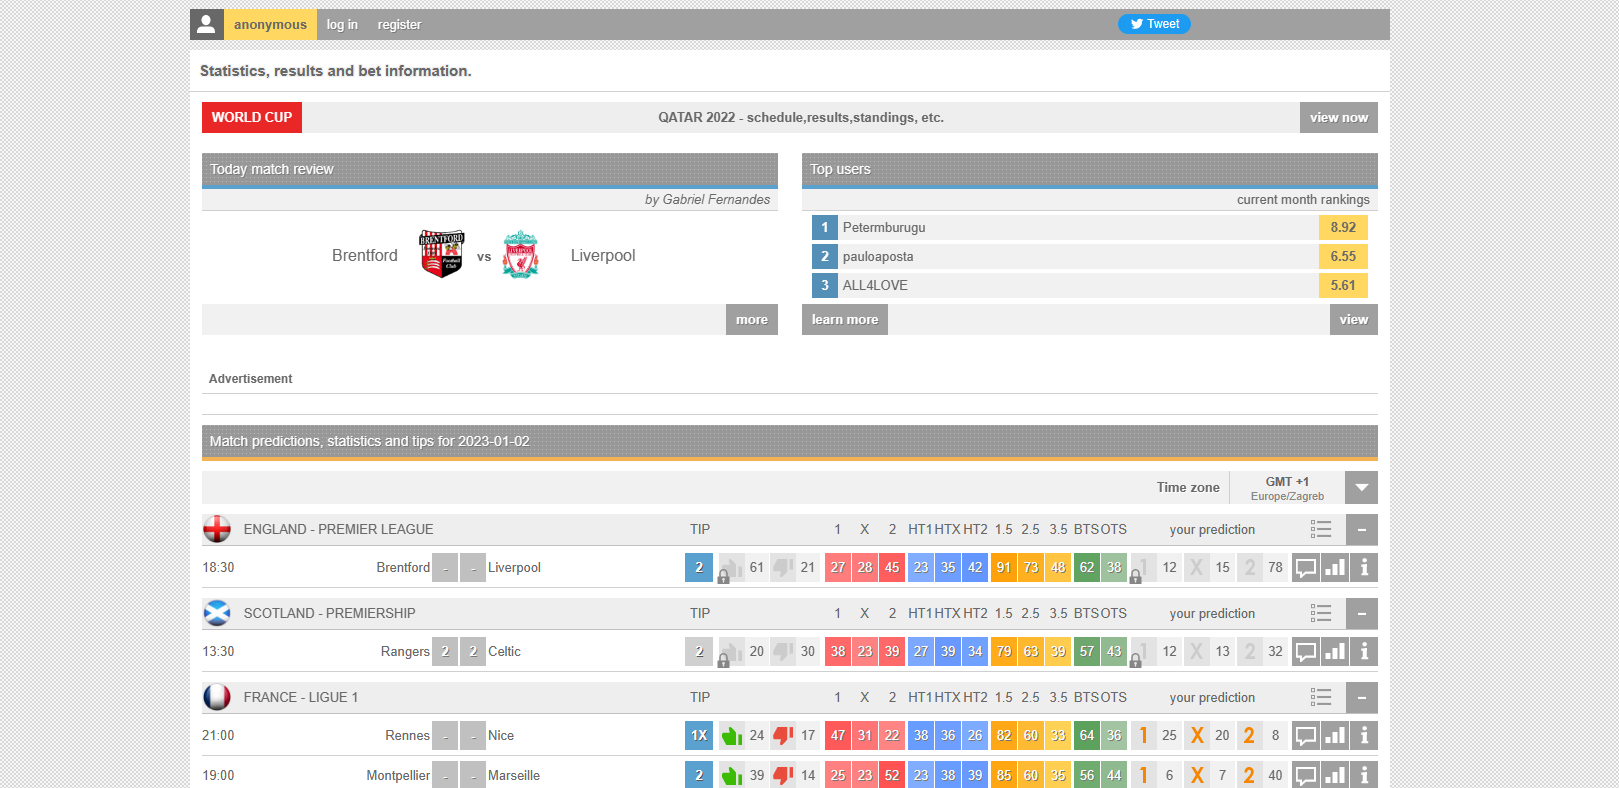Open stats chart for Montpellier vs Marseille
Screen dimensions: 1619x788
pyautogui.click(x=1335, y=775)
